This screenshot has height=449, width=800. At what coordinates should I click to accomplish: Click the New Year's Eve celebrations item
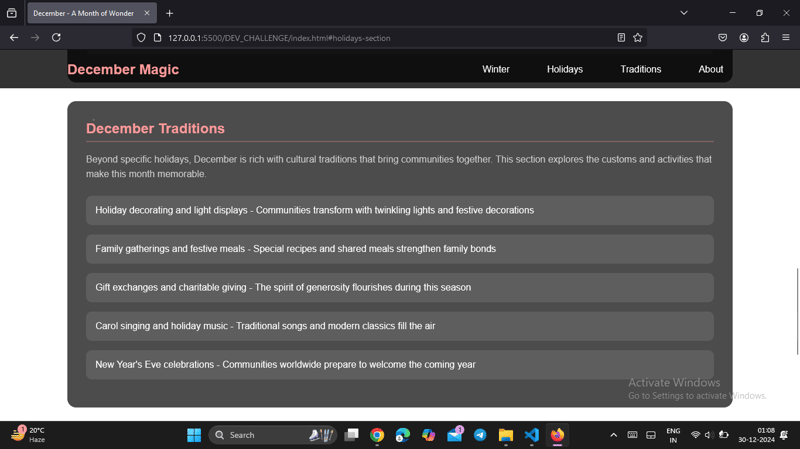tap(399, 365)
